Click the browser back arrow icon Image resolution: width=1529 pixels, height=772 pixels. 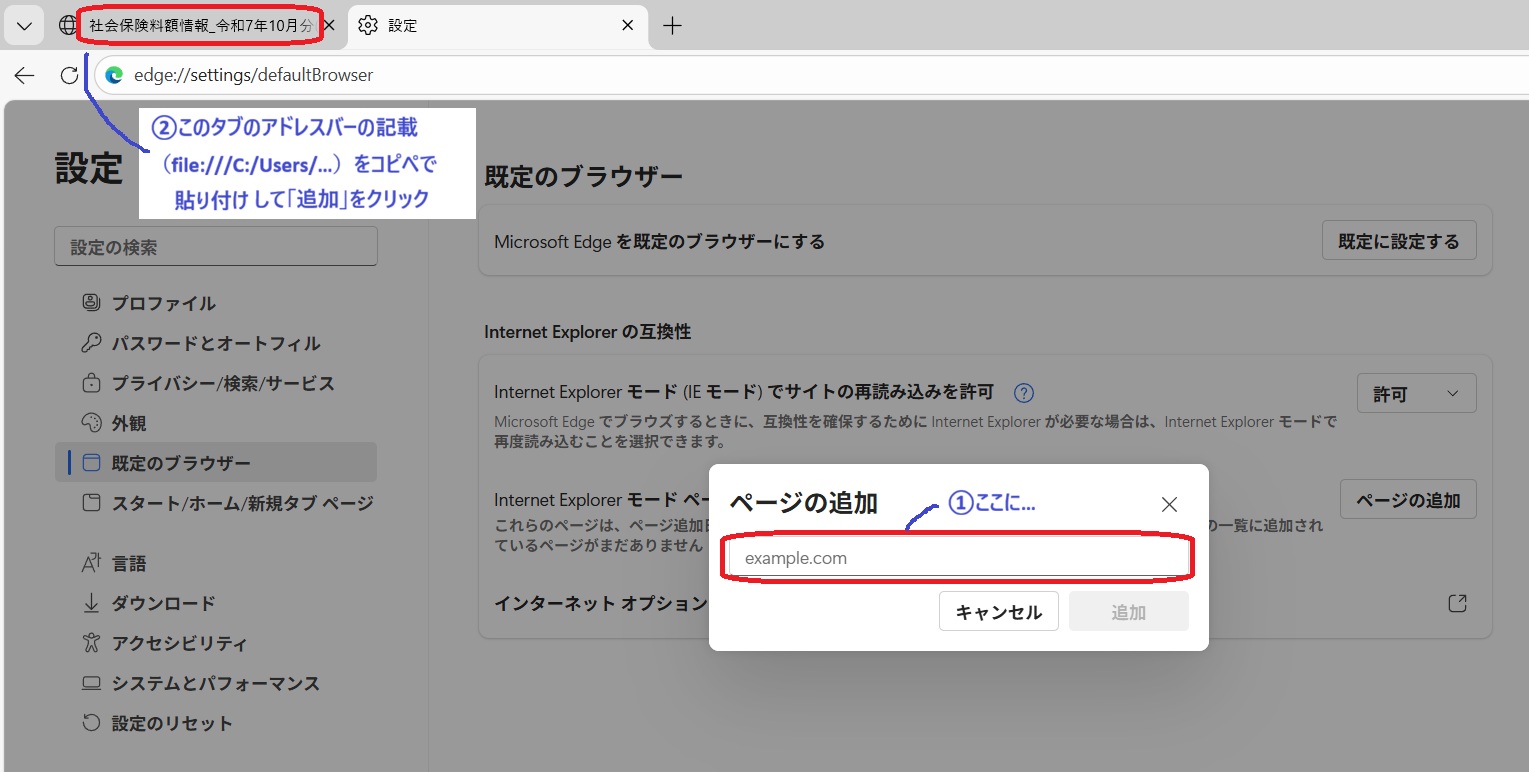(x=24, y=75)
